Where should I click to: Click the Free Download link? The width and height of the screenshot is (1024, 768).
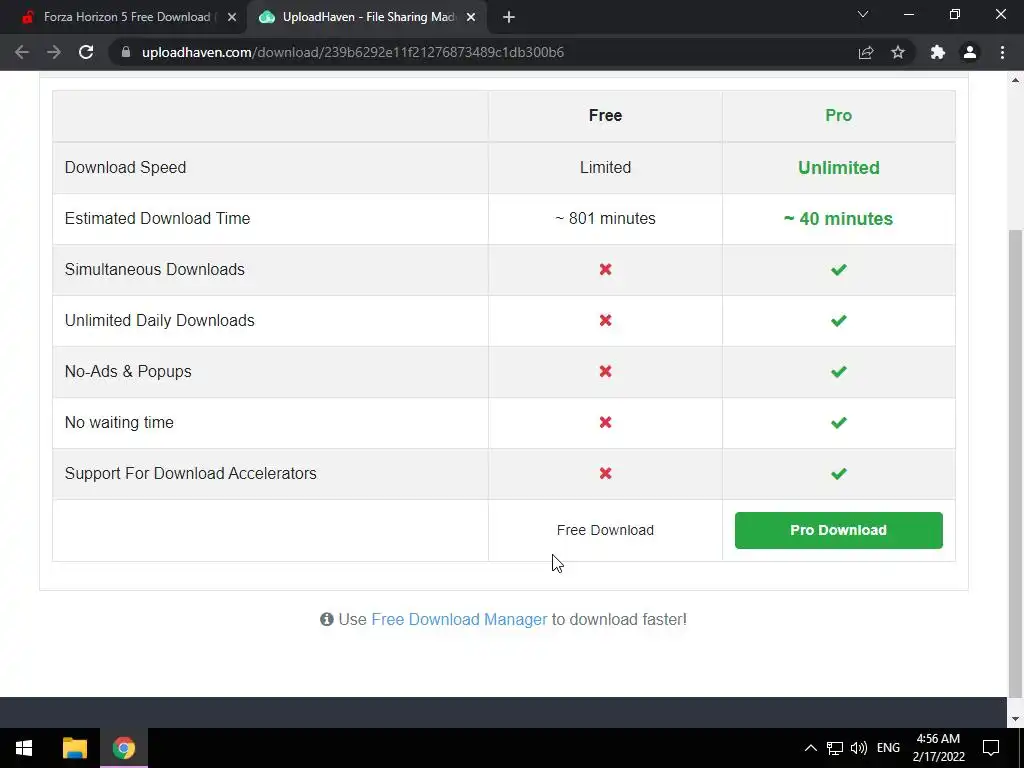coord(605,530)
